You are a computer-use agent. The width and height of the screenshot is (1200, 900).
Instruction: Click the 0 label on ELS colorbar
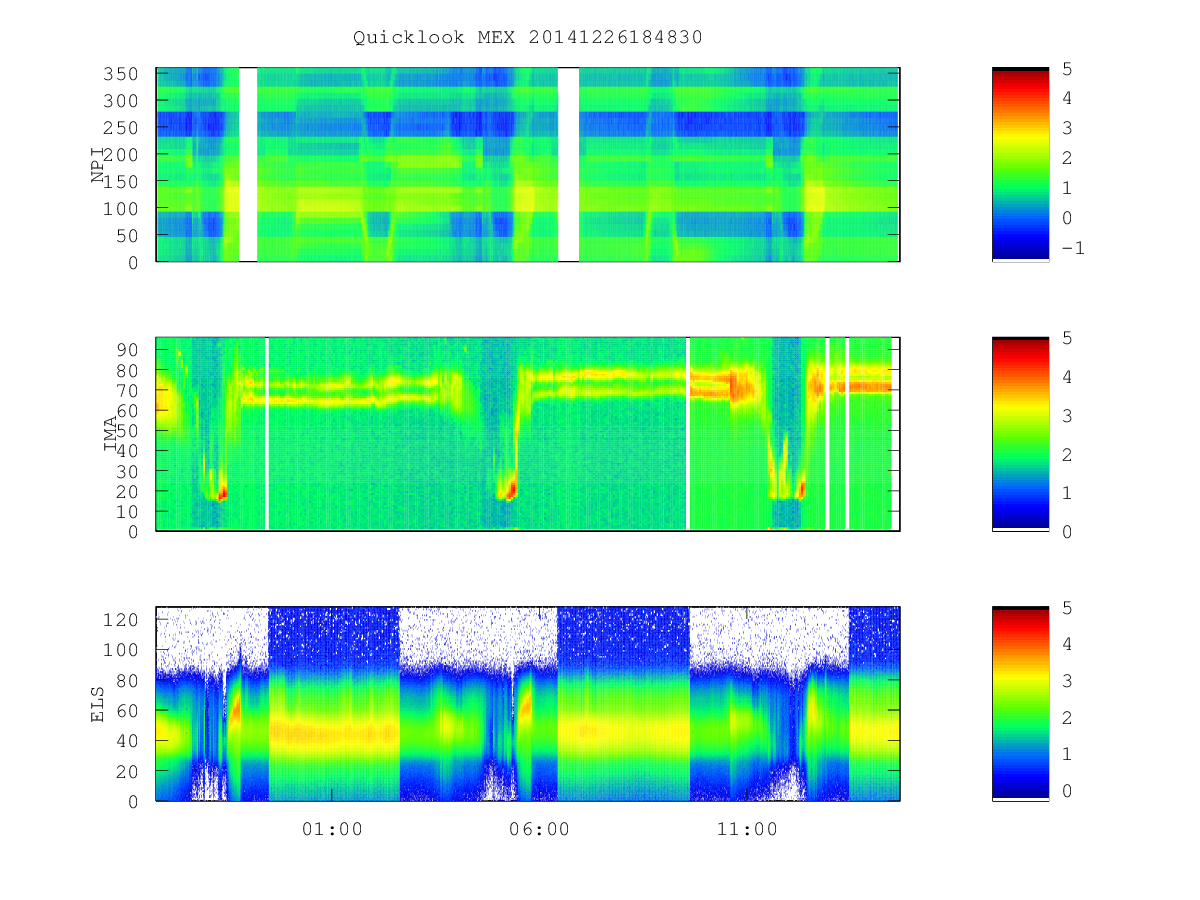[1066, 790]
